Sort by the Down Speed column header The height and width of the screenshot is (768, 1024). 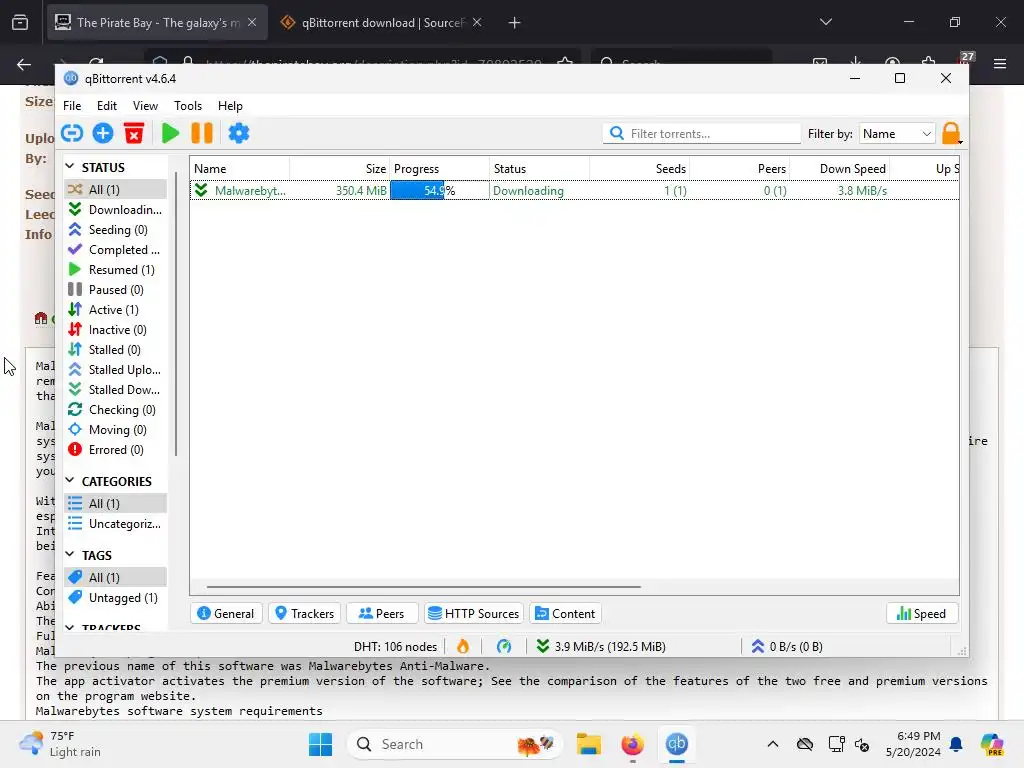click(x=840, y=168)
